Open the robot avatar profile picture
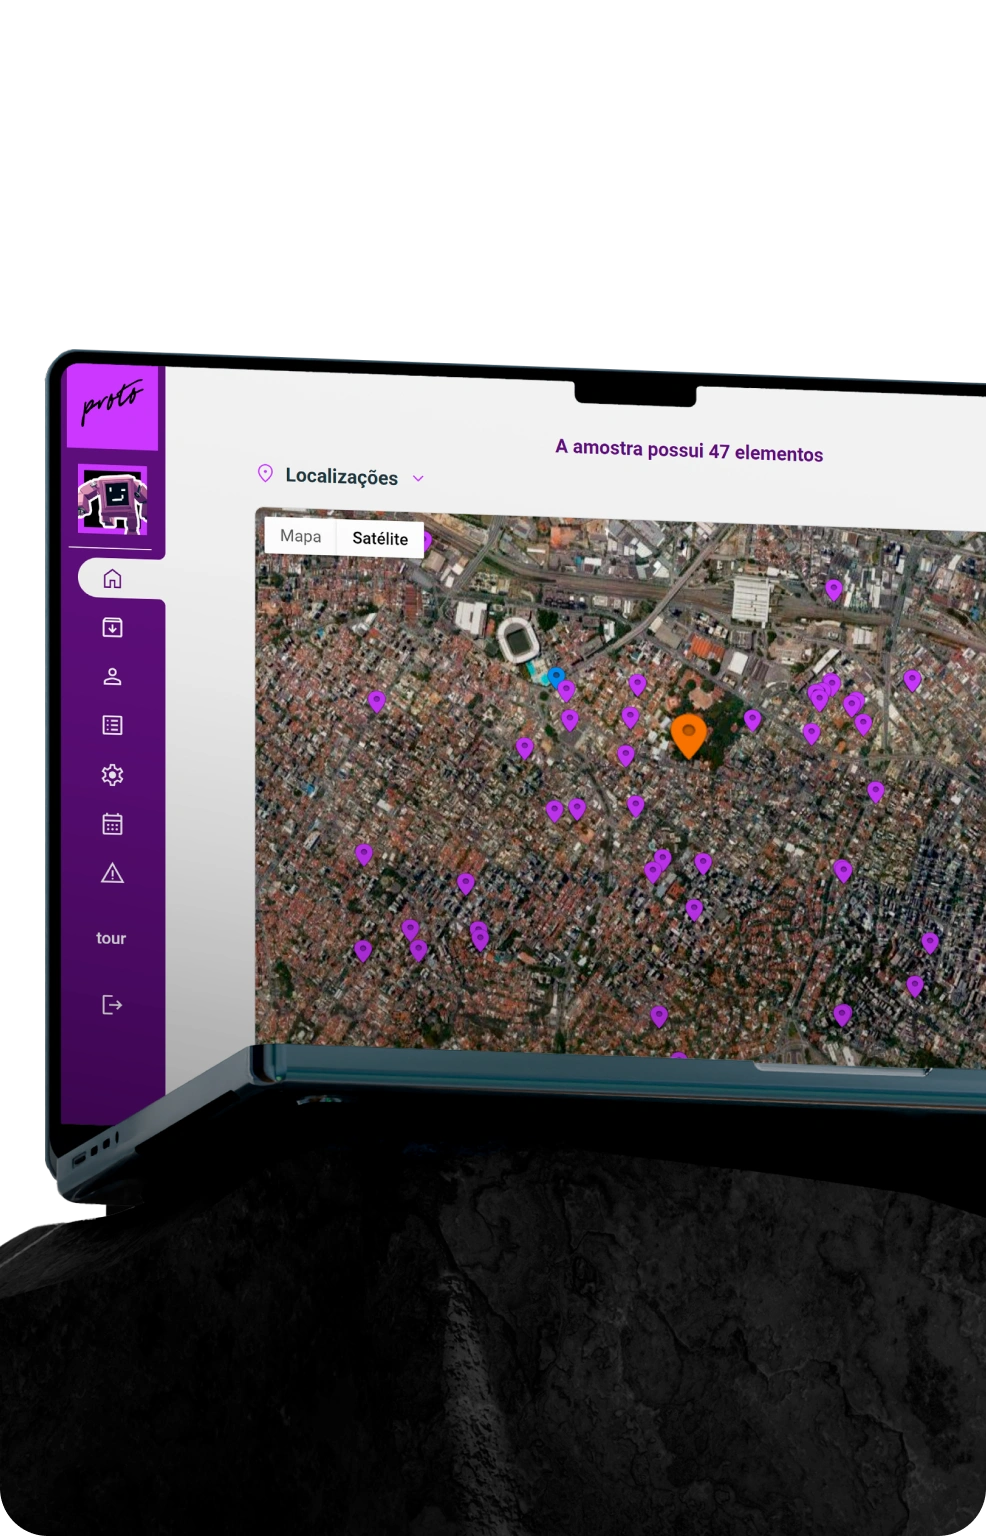986x1536 pixels. 113,500
